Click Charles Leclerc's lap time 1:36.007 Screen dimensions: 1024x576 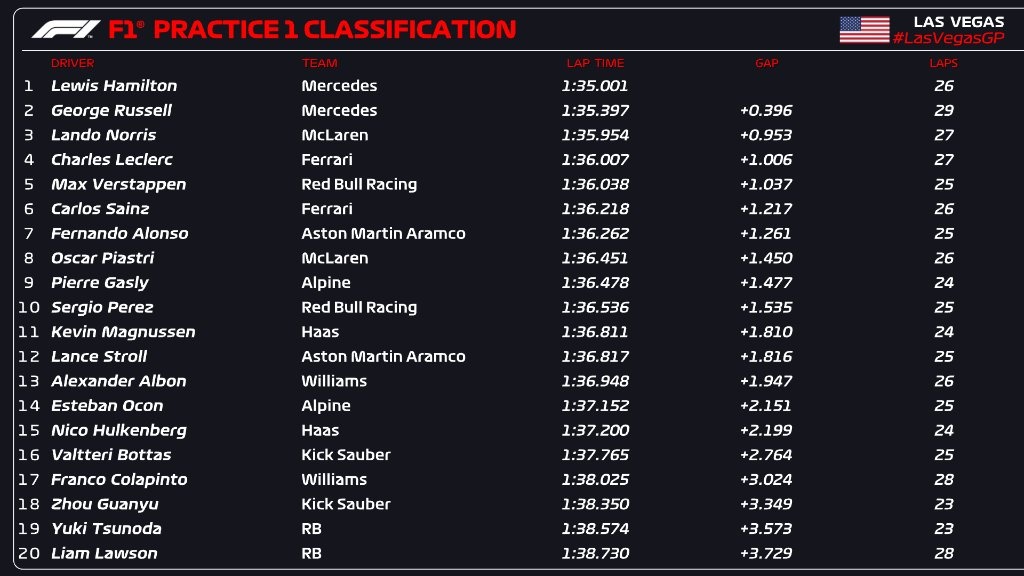pos(595,159)
